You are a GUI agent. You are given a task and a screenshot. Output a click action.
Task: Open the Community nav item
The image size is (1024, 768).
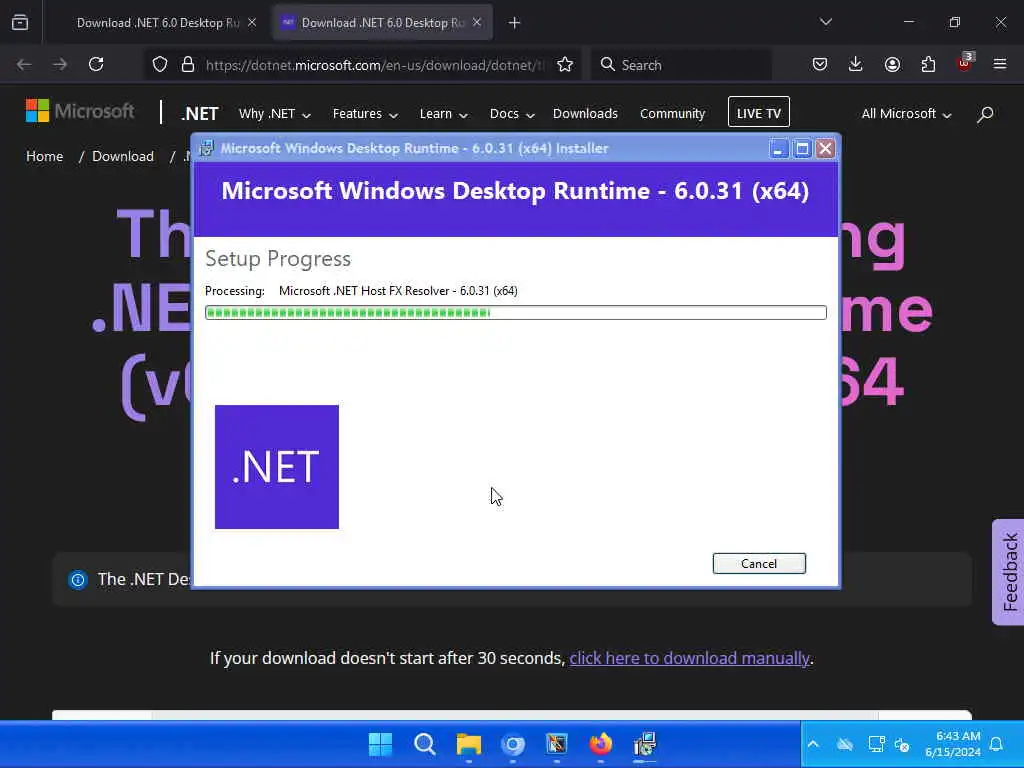673,114
